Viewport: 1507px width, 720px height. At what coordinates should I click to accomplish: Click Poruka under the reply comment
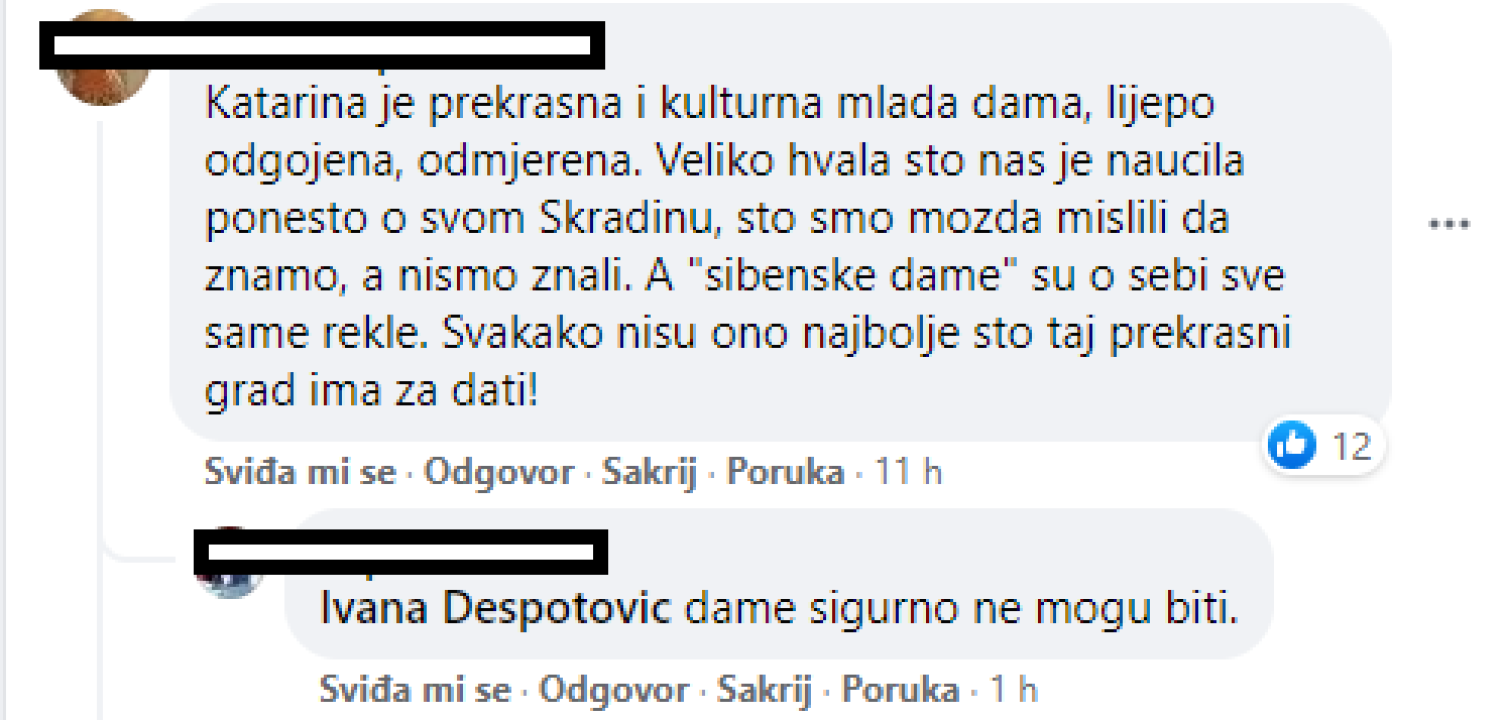902,689
